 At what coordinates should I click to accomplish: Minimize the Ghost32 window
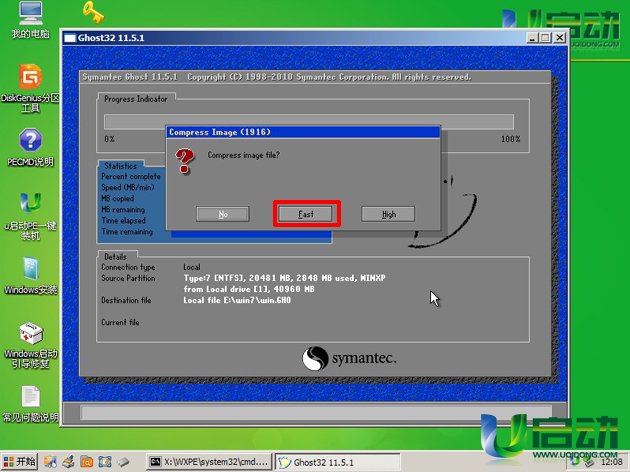click(x=532, y=38)
